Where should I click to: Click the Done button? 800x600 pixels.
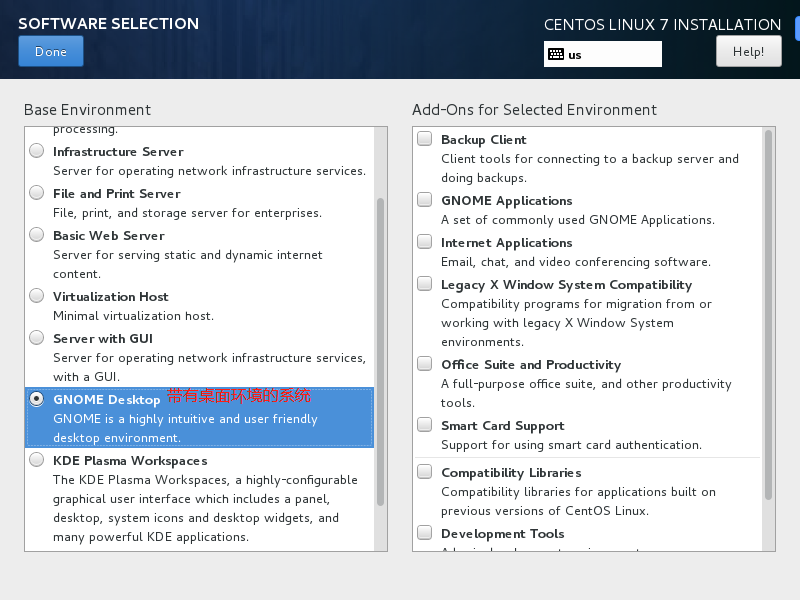(x=51, y=52)
